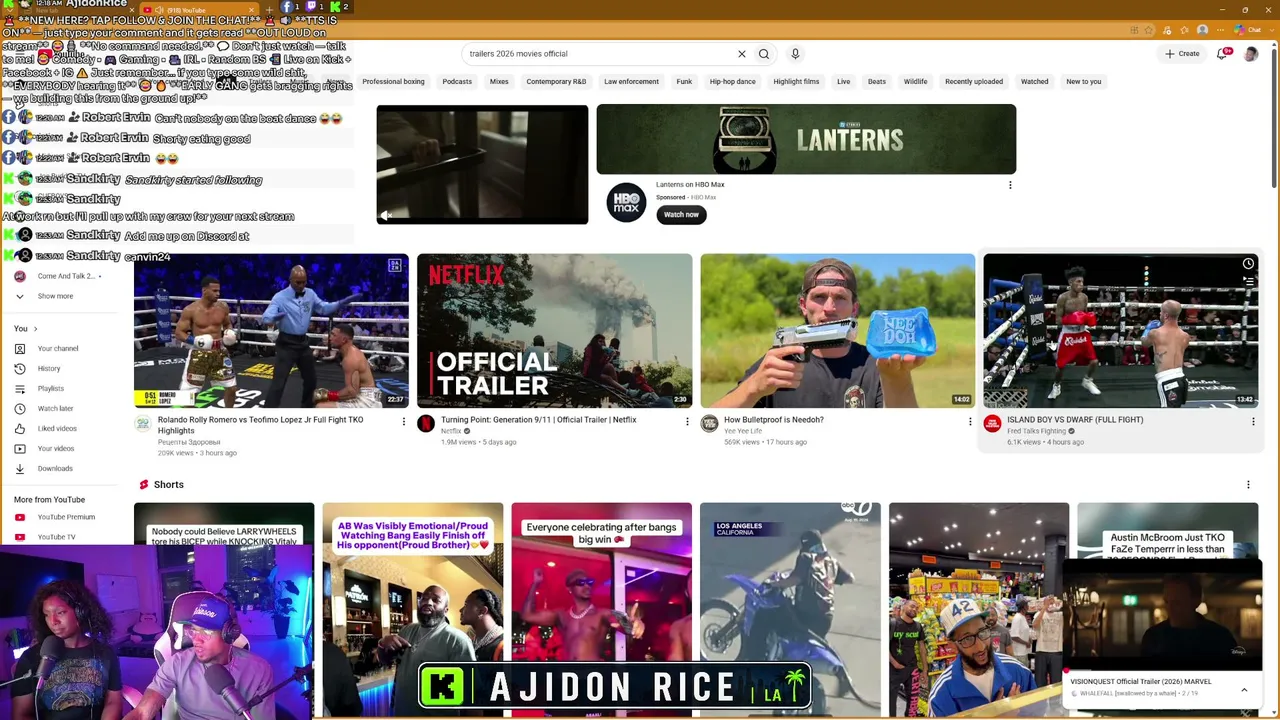Image resolution: width=1280 pixels, height=720 pixels.
Task: Click the Watch later clock on ISLAND BOY thumbnail
Action: click(1248, 264)
